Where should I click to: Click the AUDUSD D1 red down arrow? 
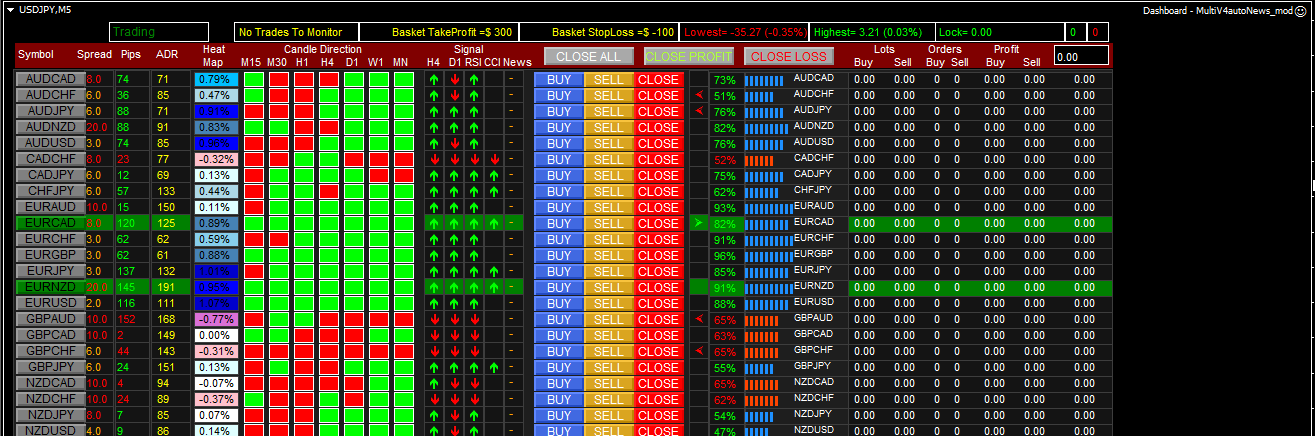(x=454, y=143)
